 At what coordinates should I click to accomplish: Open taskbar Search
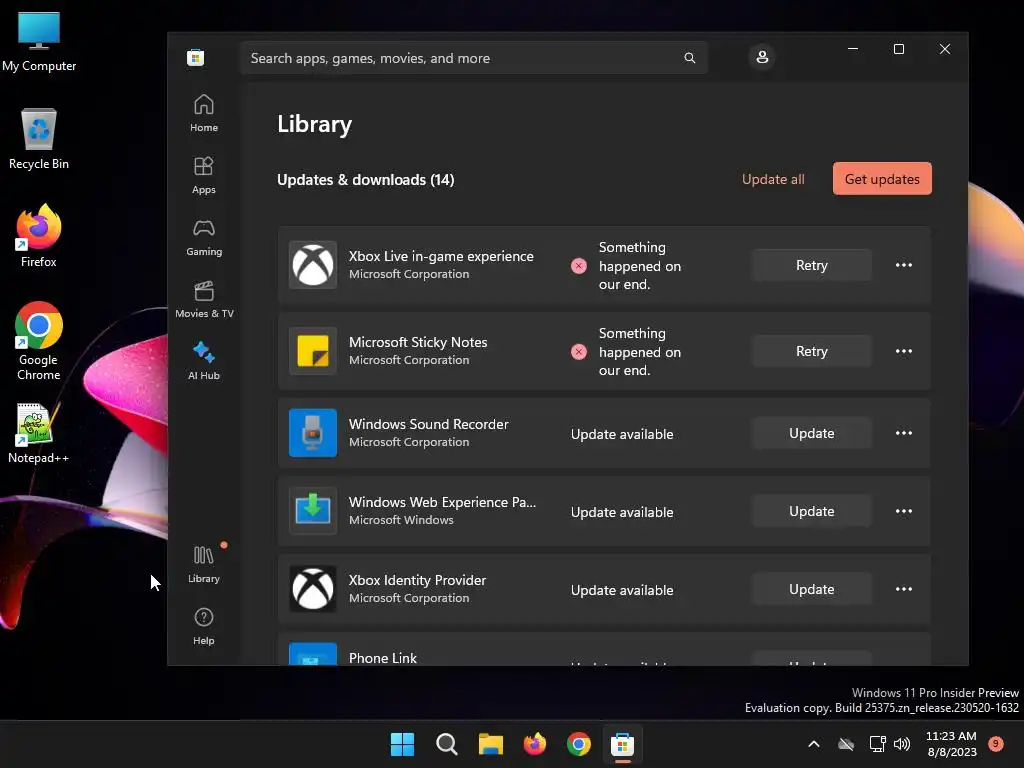tap(447, 744)
